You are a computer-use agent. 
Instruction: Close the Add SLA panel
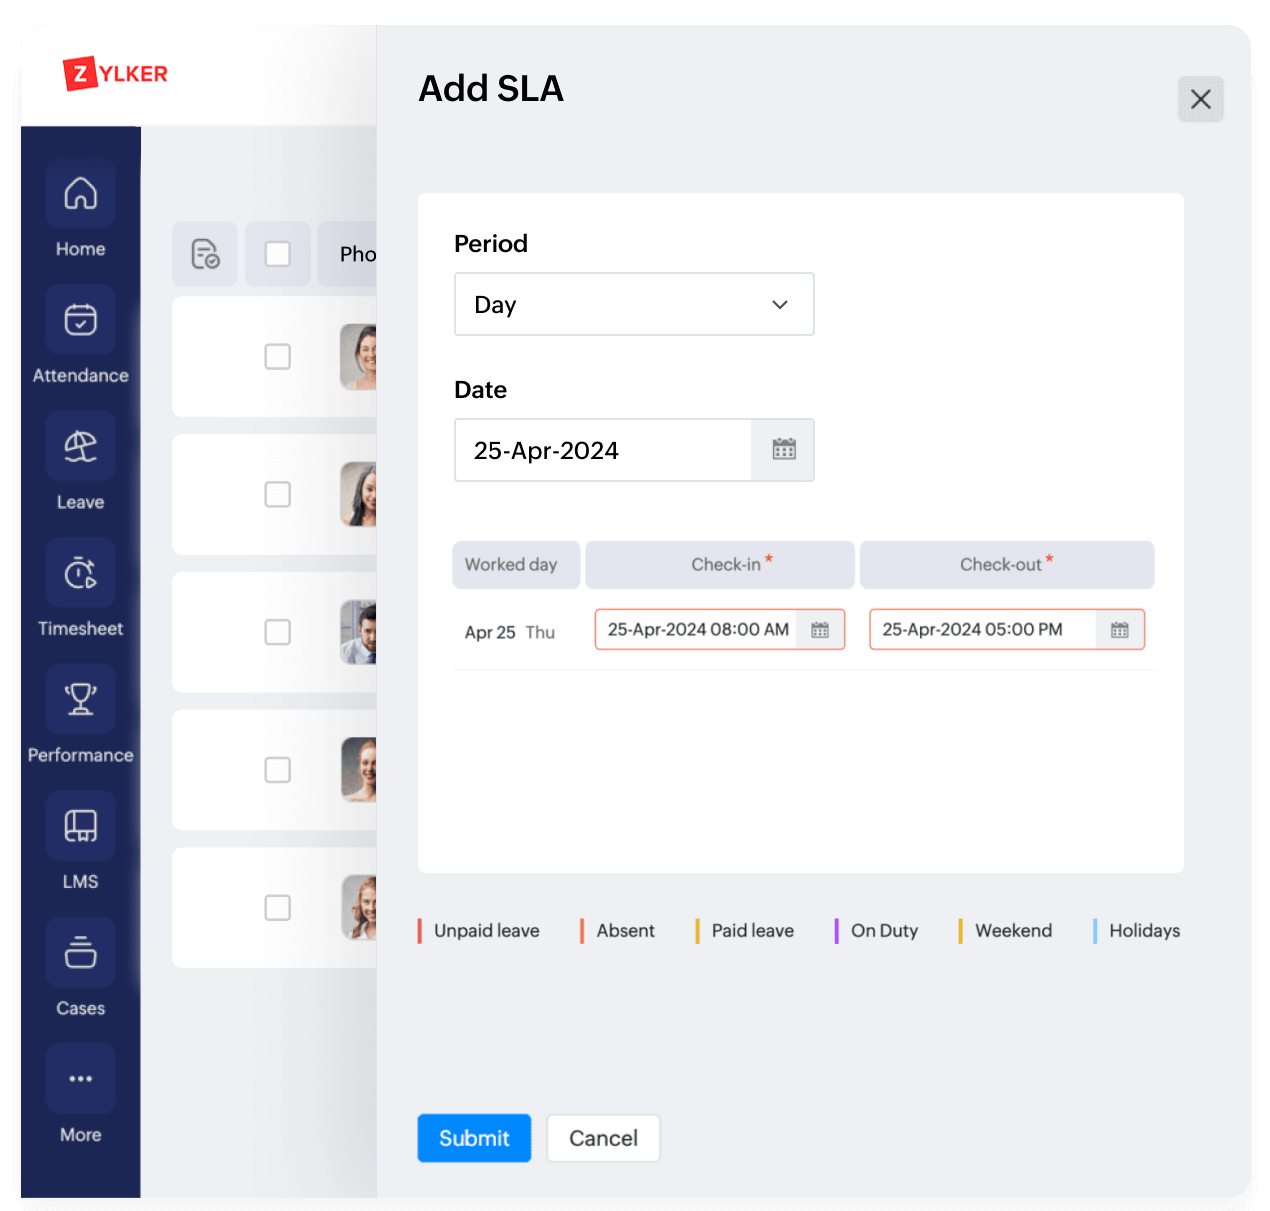tap(1201, 99)
